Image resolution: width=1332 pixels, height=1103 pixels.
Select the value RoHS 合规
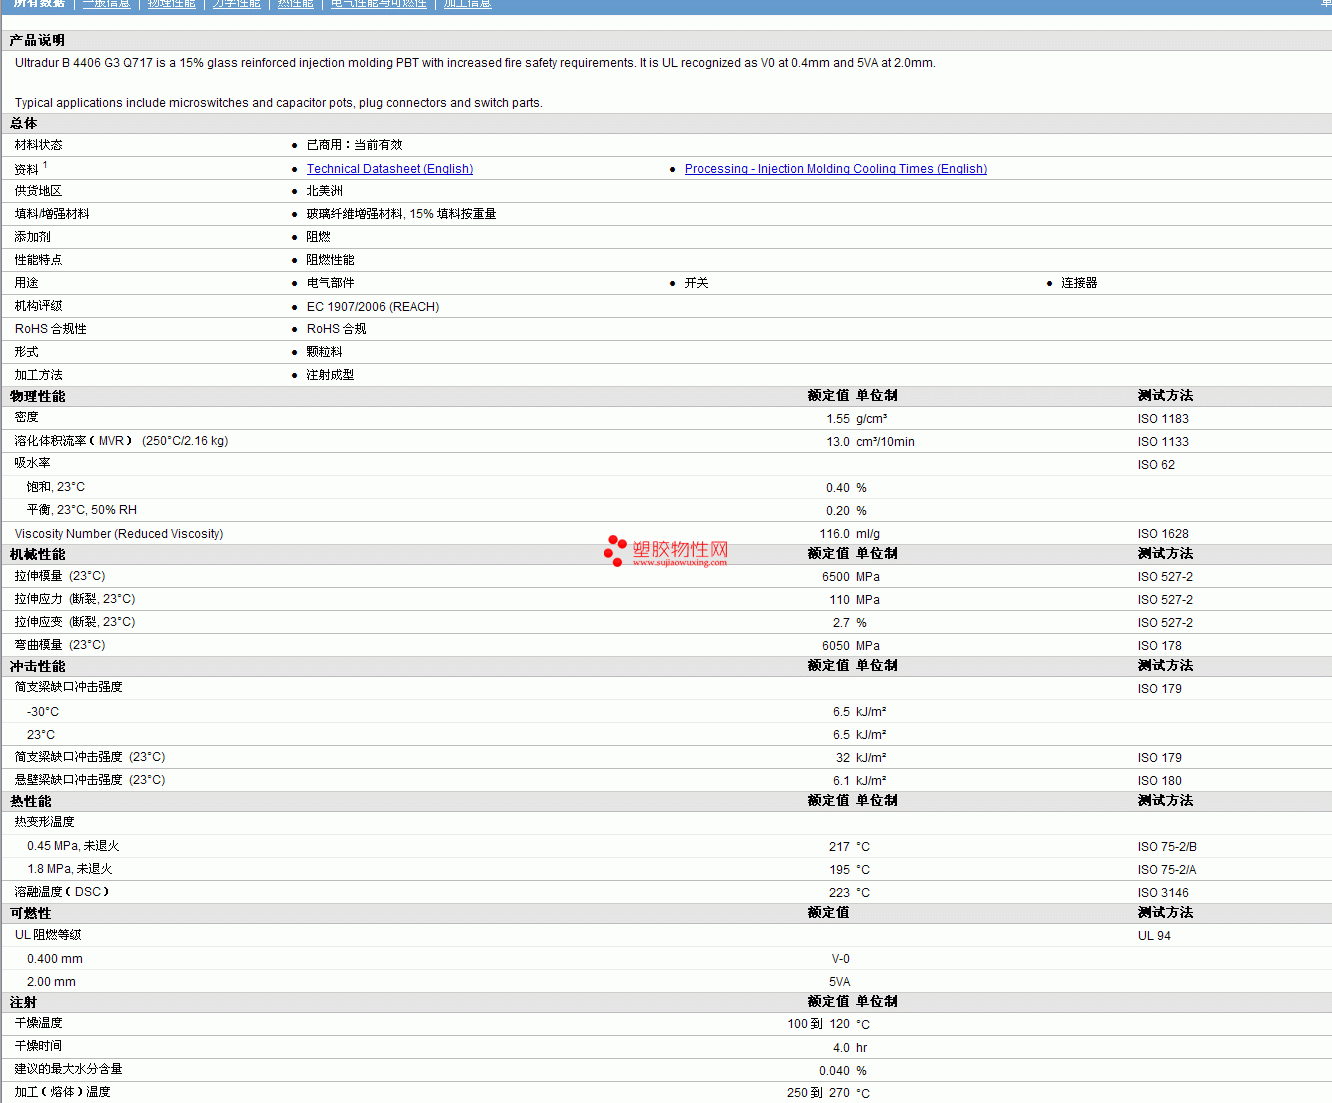(x=337, y=329)
